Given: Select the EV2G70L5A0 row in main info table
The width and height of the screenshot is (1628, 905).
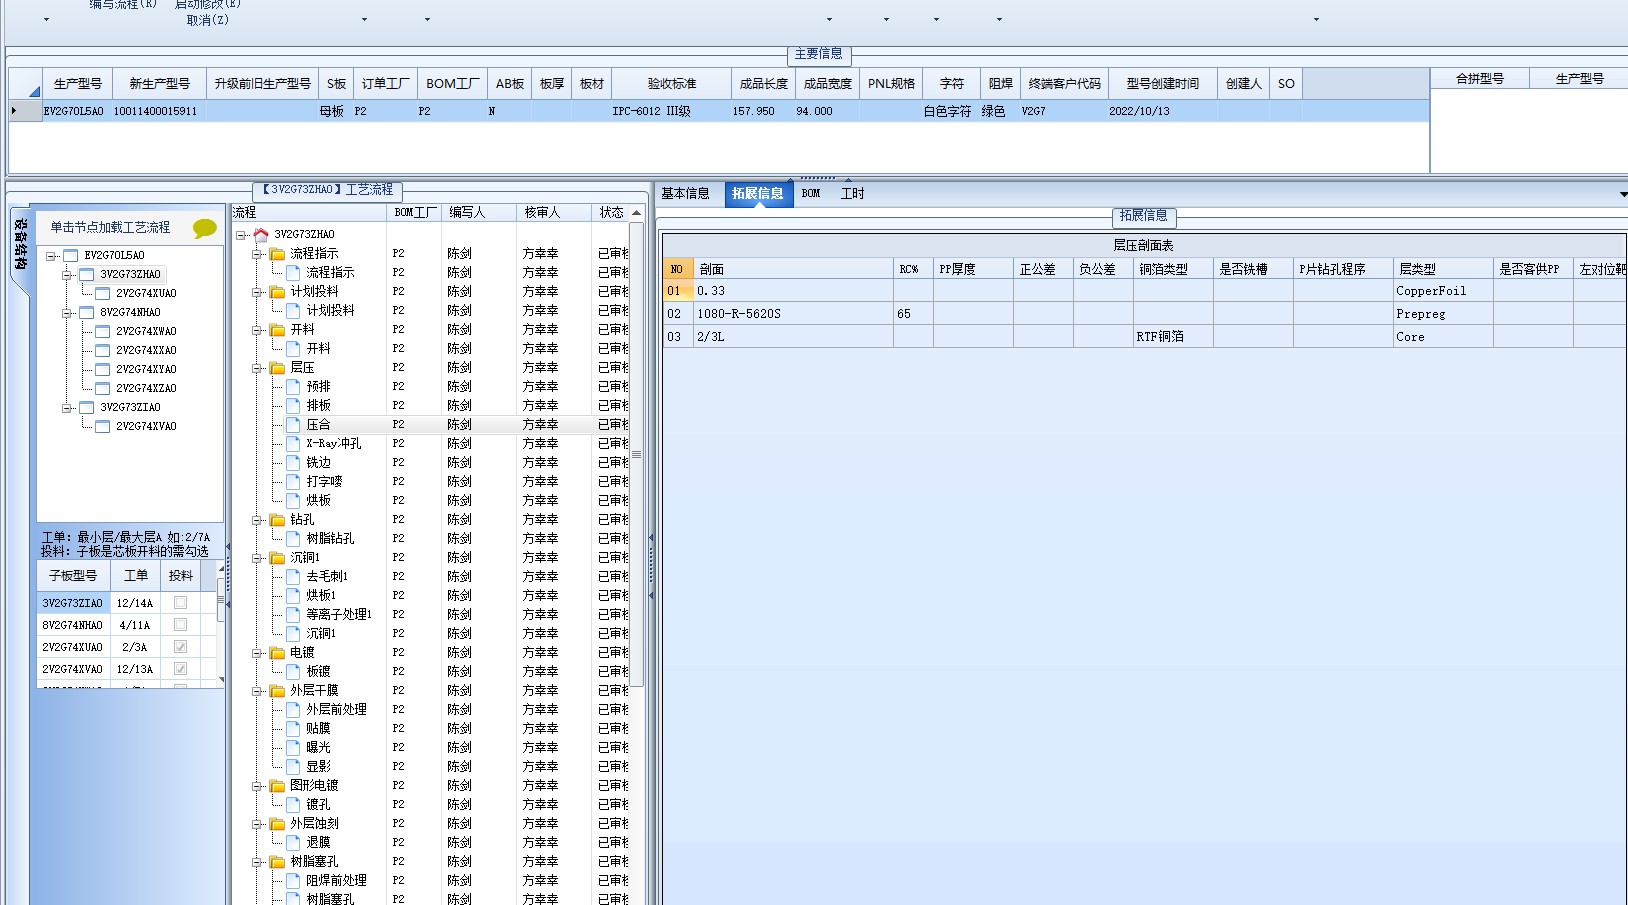Looking at the screenshot, I should [719, 112].
